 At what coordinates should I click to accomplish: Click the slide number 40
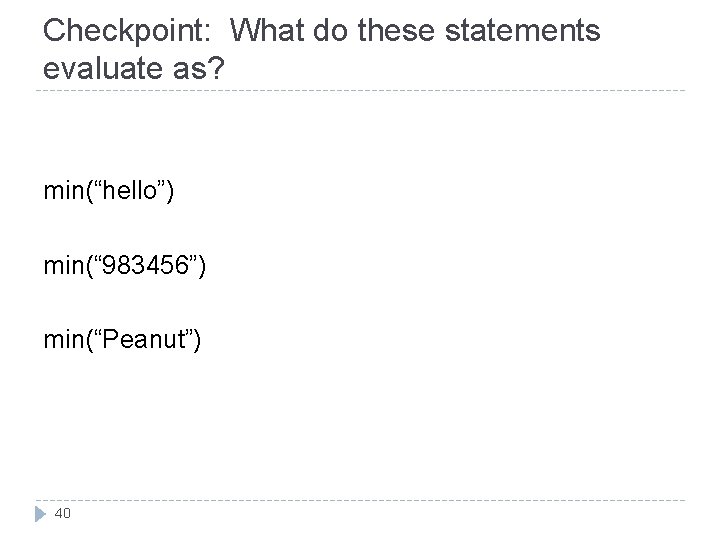coord(62,513)
